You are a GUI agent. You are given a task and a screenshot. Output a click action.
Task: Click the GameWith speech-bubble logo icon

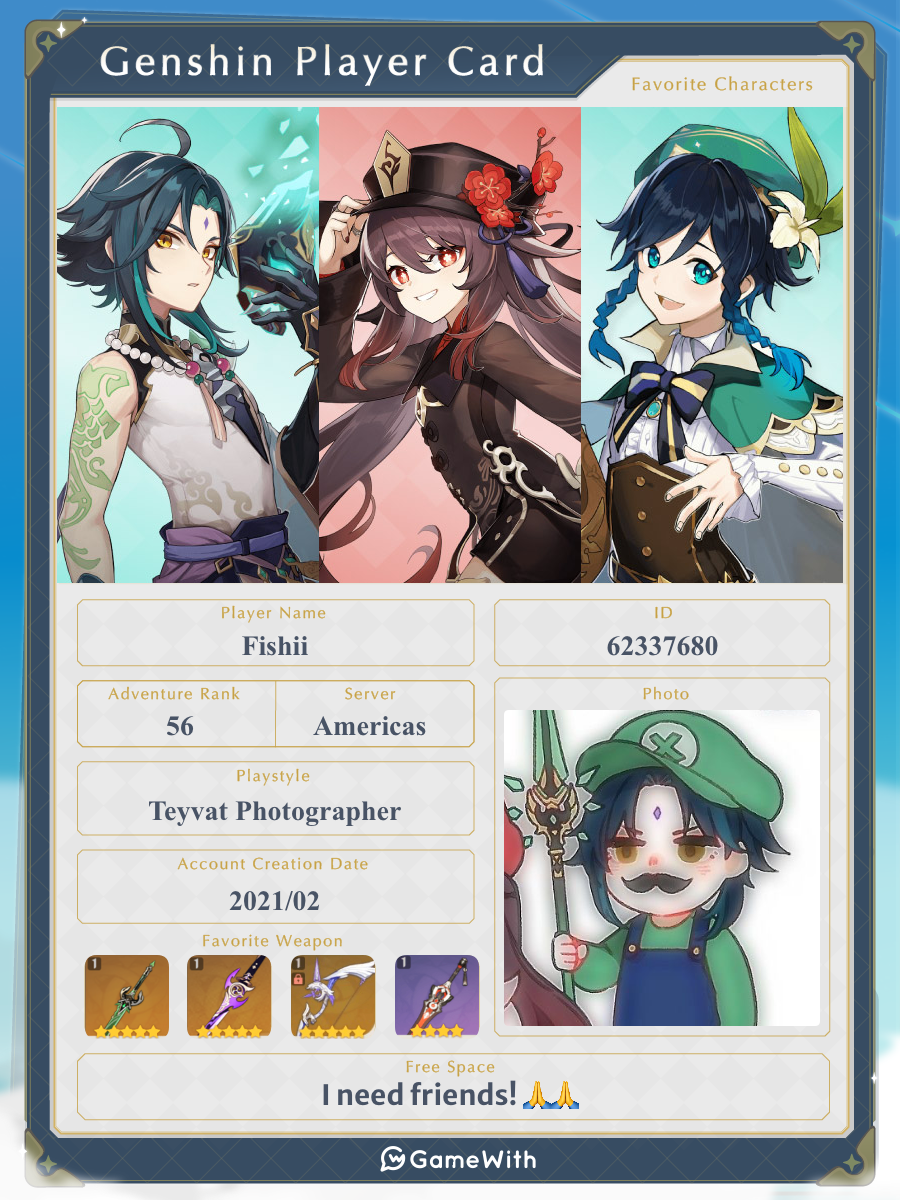point(392,1160)
